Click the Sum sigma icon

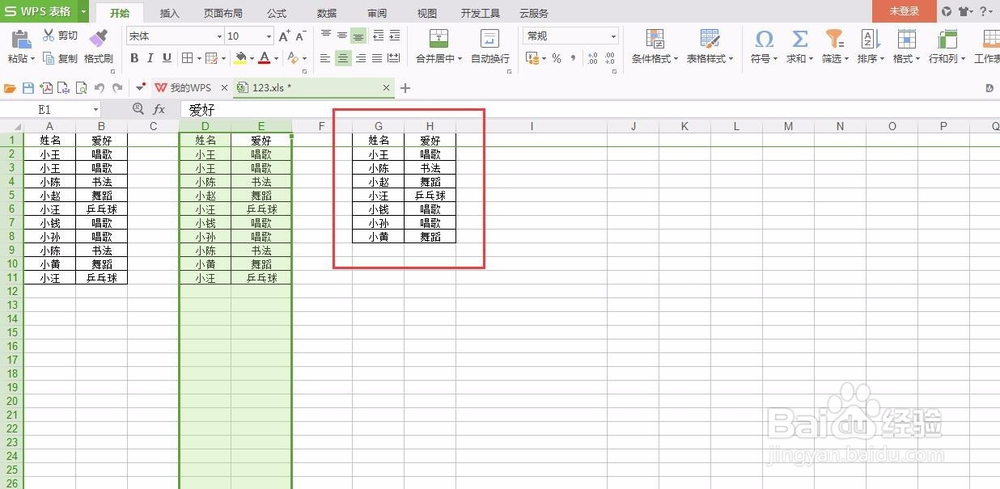click(x=799, y=39)
